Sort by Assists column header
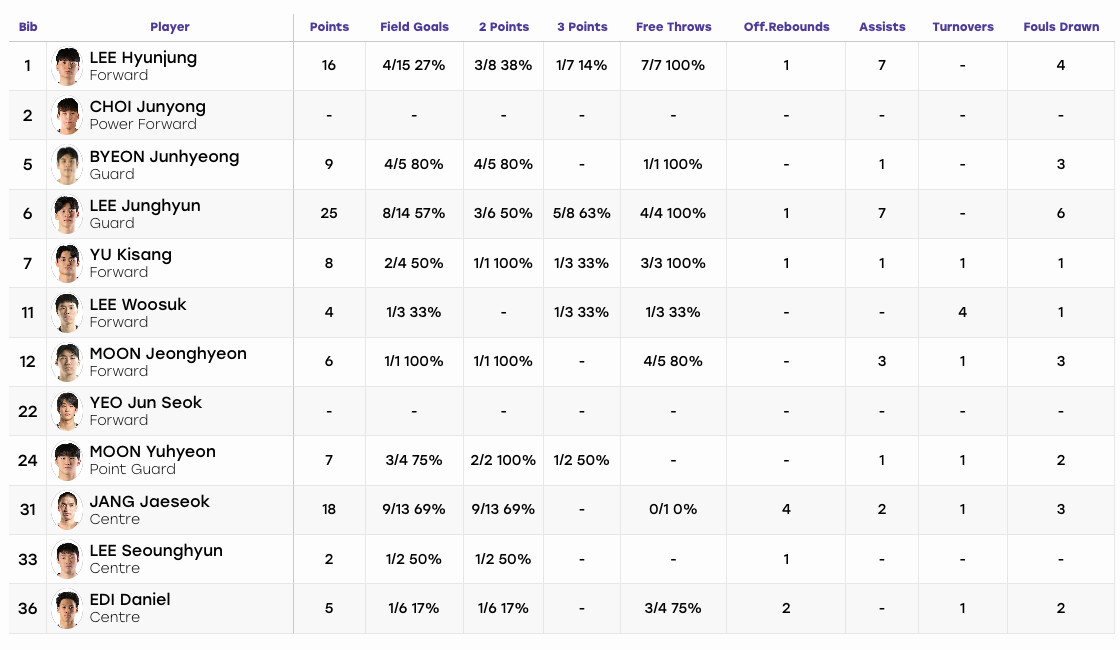Screen dimensions: 1120x650 [x=882, y=26]
